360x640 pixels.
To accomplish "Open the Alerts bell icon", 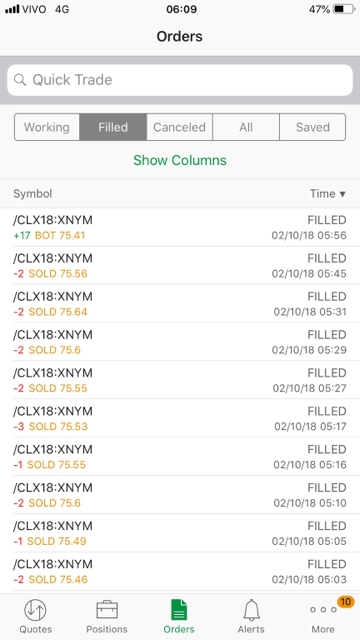I will click(251, 611).
